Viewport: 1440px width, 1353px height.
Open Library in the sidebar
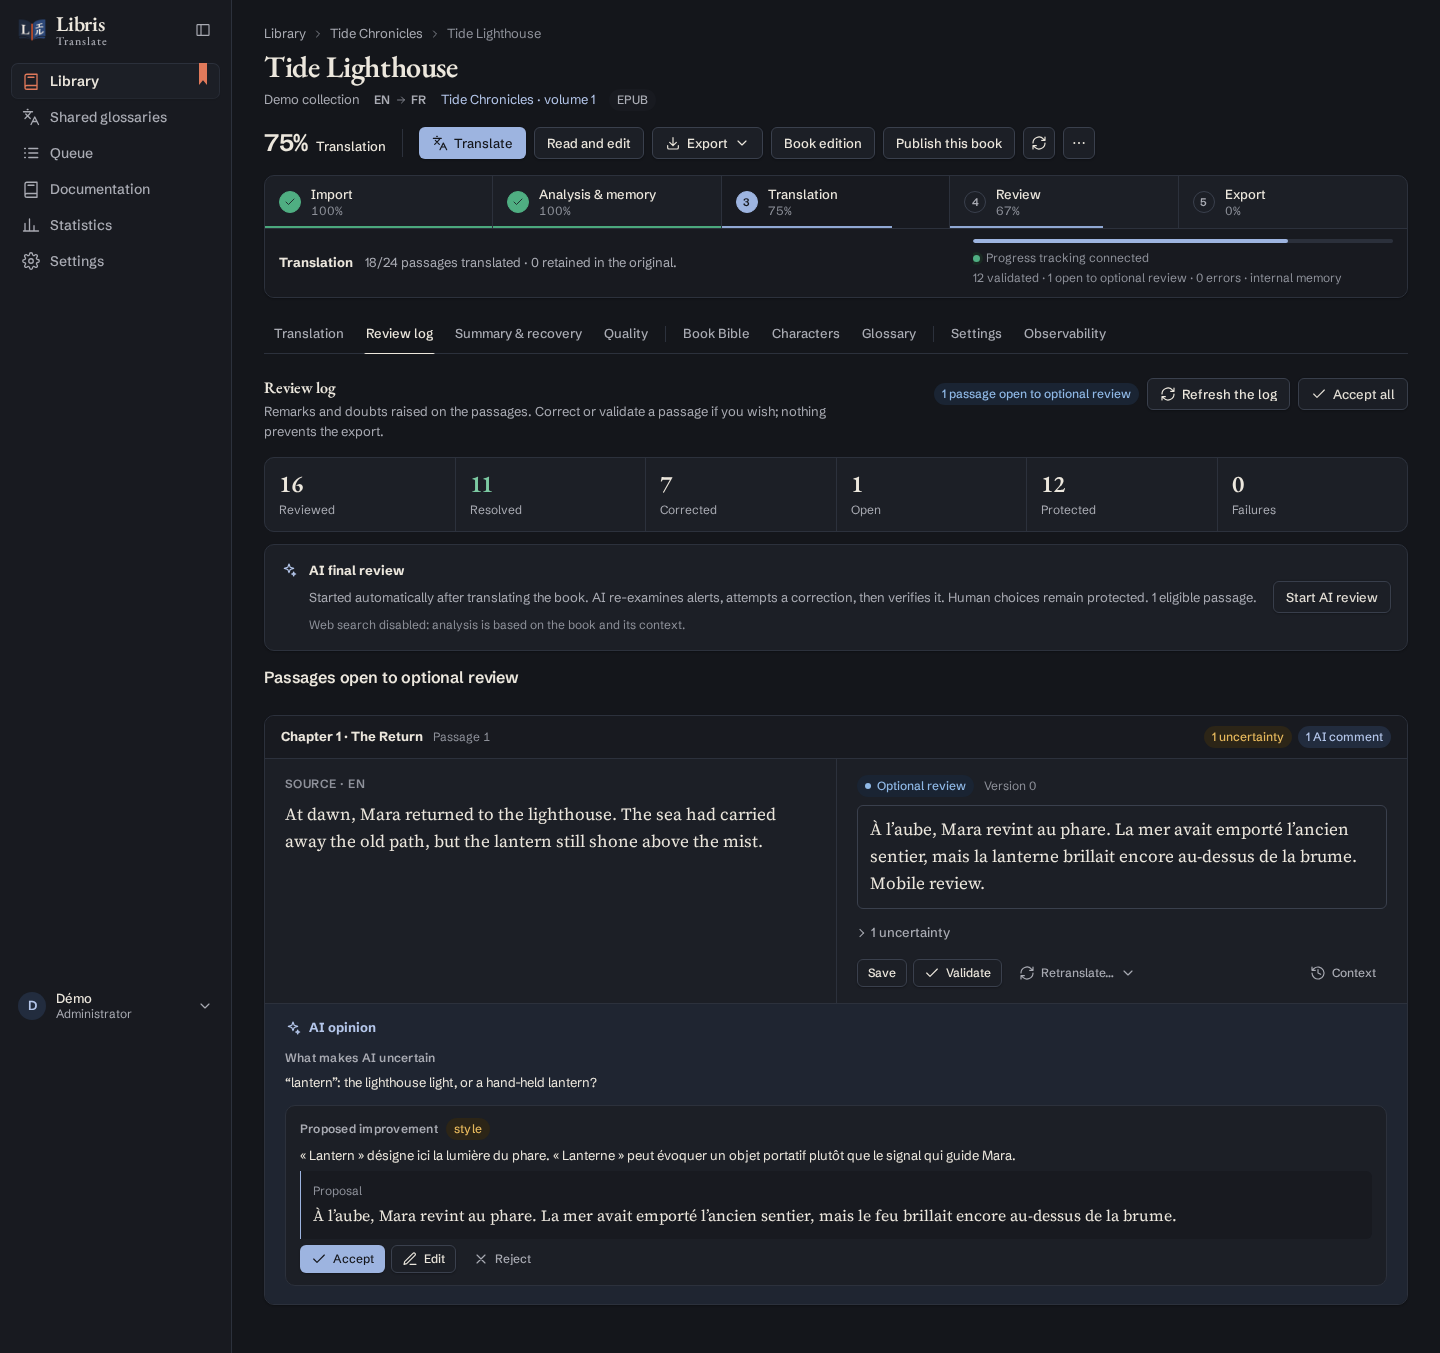(115, 81)
